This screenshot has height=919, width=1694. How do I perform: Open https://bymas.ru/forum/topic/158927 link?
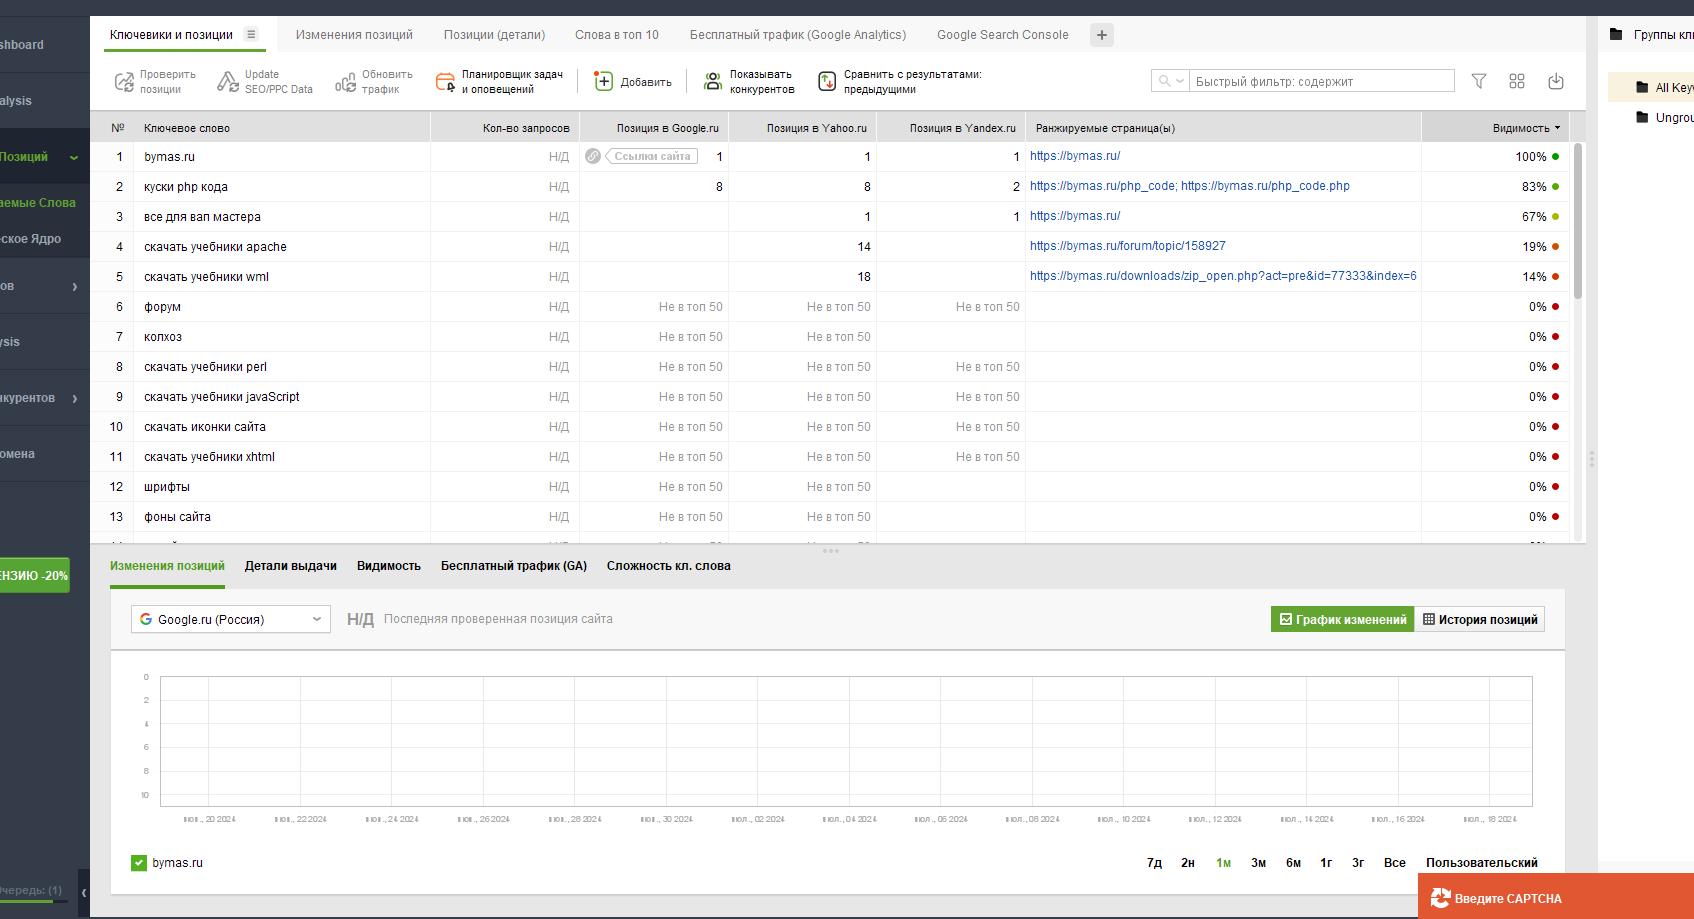pyautogui.click(x=1128, y=246)
